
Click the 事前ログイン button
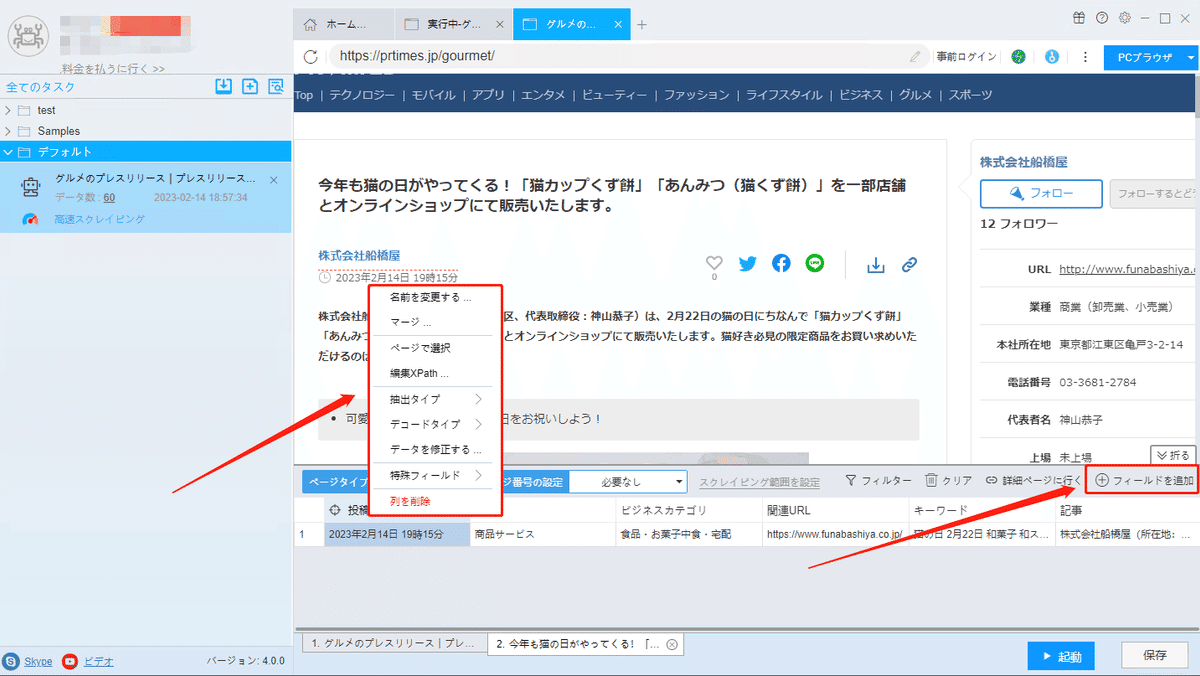coord(966,57)
